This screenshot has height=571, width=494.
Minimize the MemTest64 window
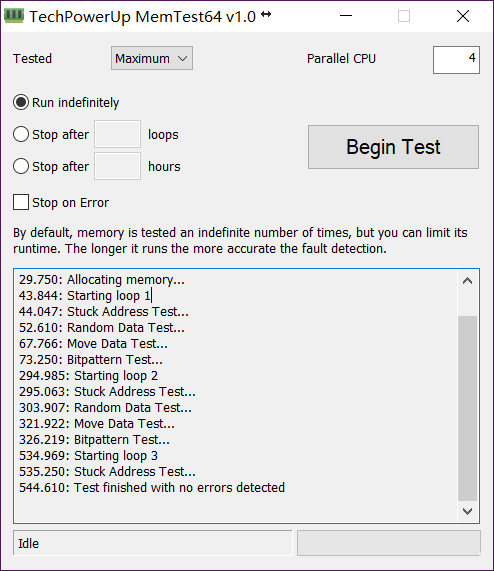[x=346, y=16]
